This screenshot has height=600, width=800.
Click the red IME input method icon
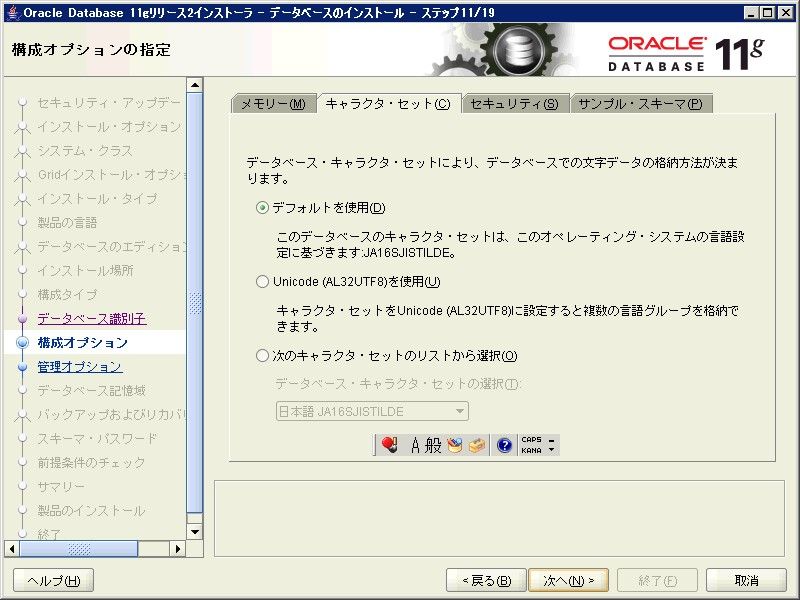387,445
